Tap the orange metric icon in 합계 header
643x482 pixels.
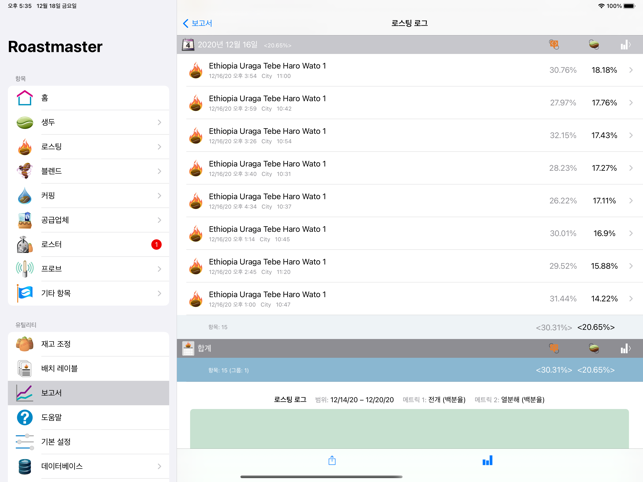click(x=554, y=348)
